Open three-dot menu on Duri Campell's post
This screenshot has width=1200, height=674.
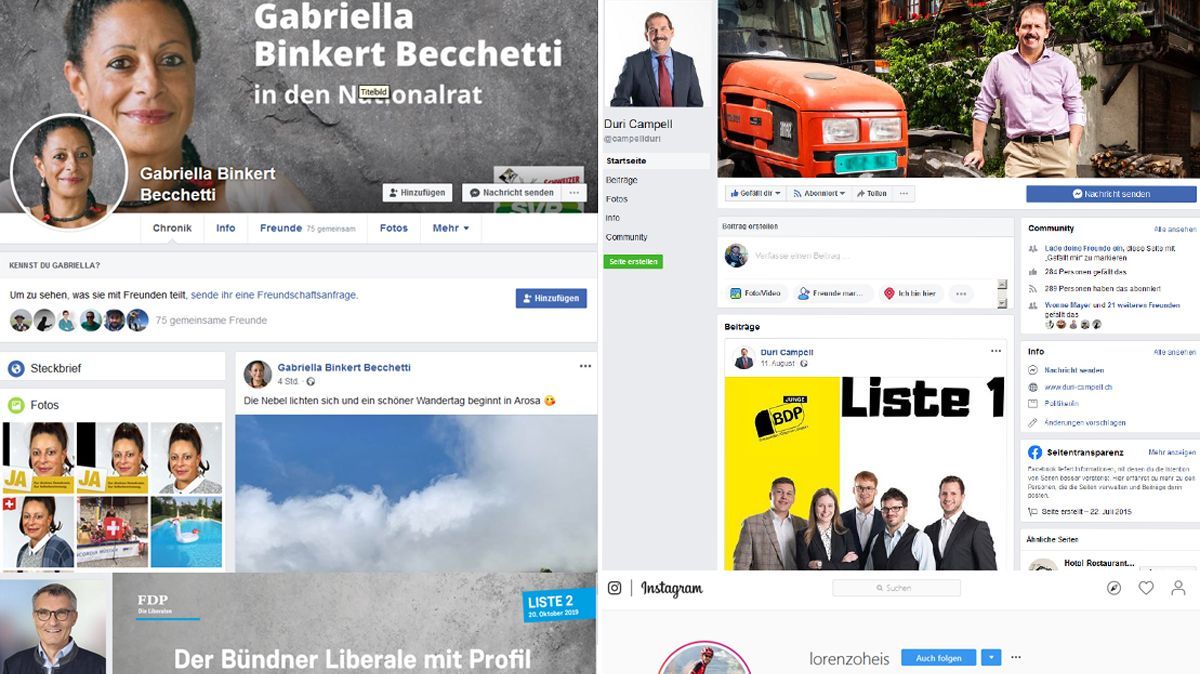(x=995, y=351)
